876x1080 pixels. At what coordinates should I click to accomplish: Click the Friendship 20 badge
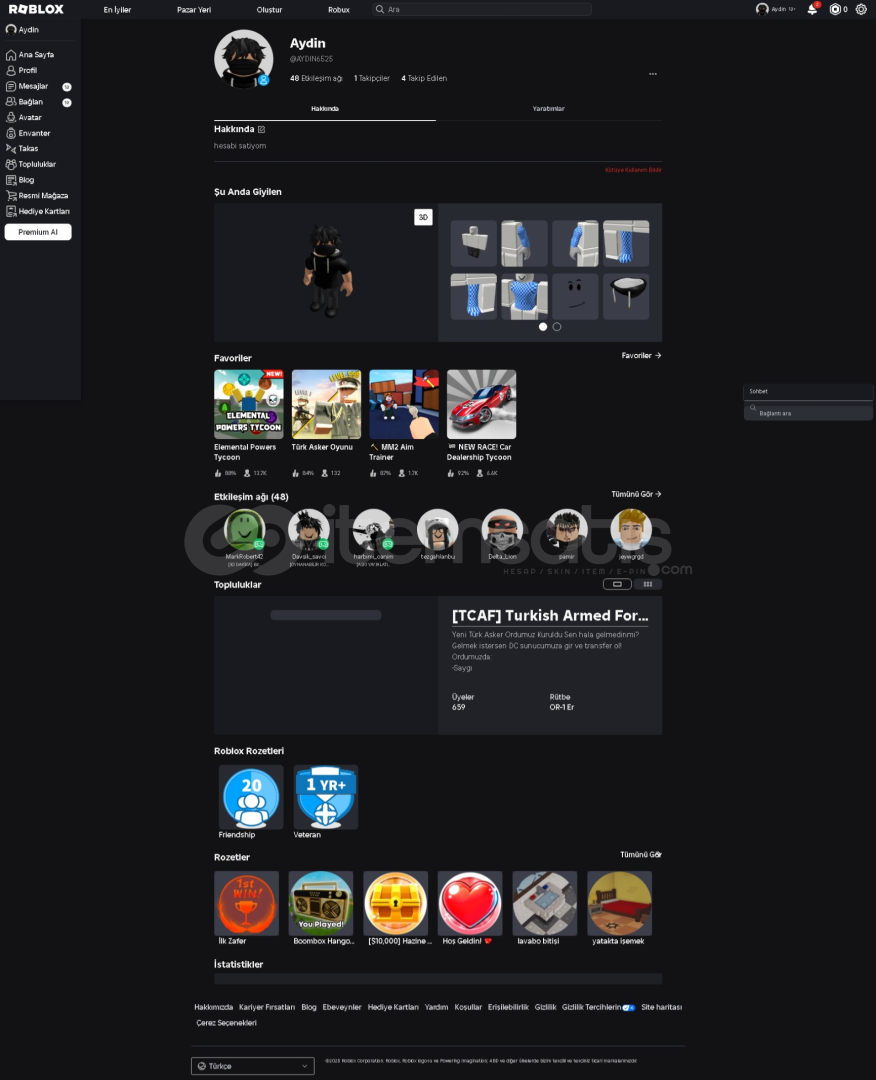point(251,797)
